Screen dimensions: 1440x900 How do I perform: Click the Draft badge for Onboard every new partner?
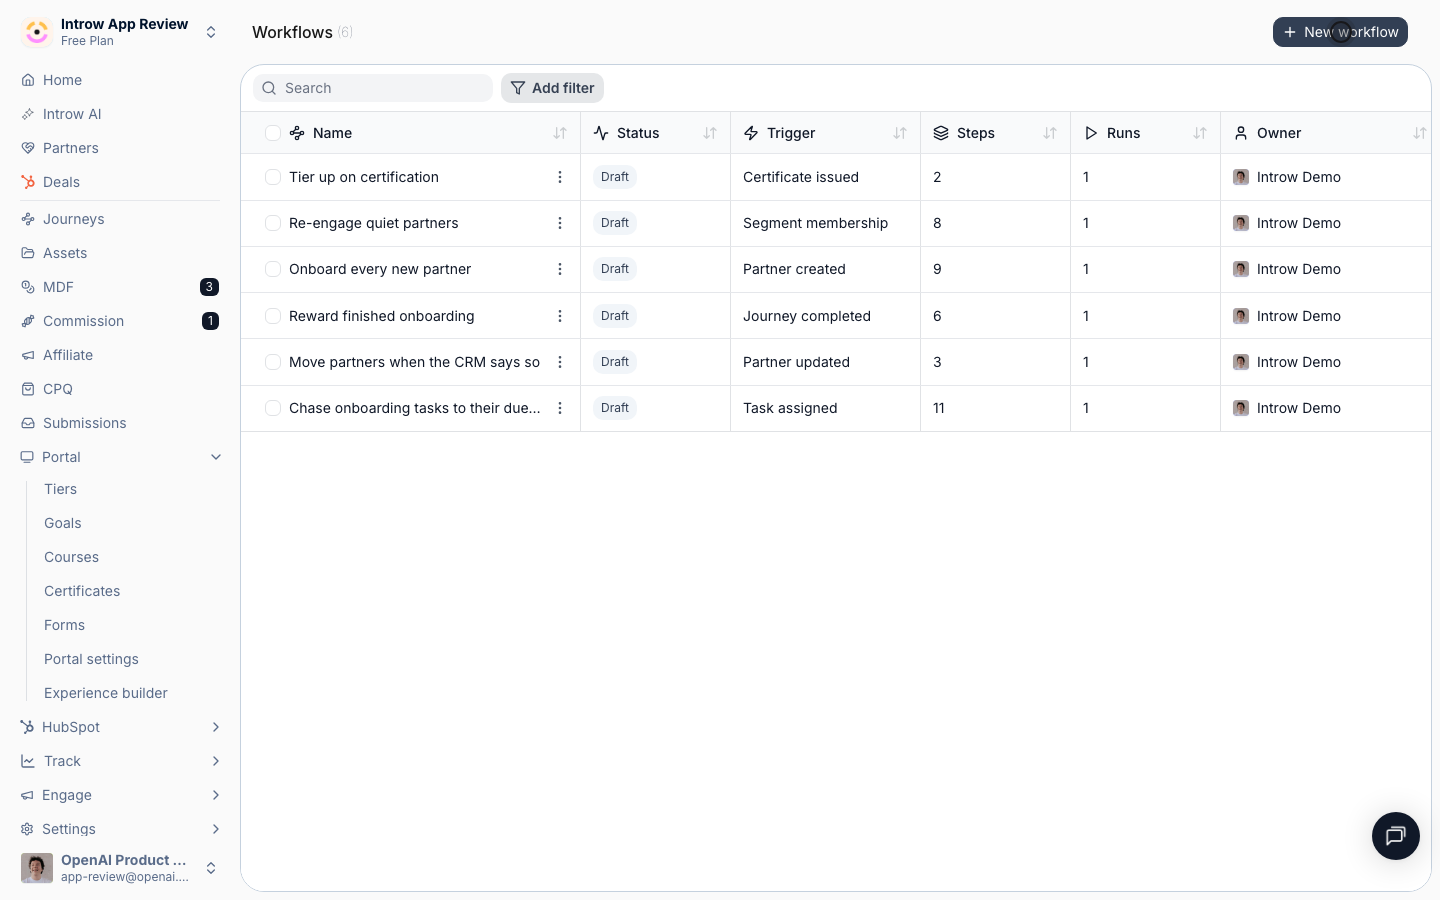click(615, 269)
